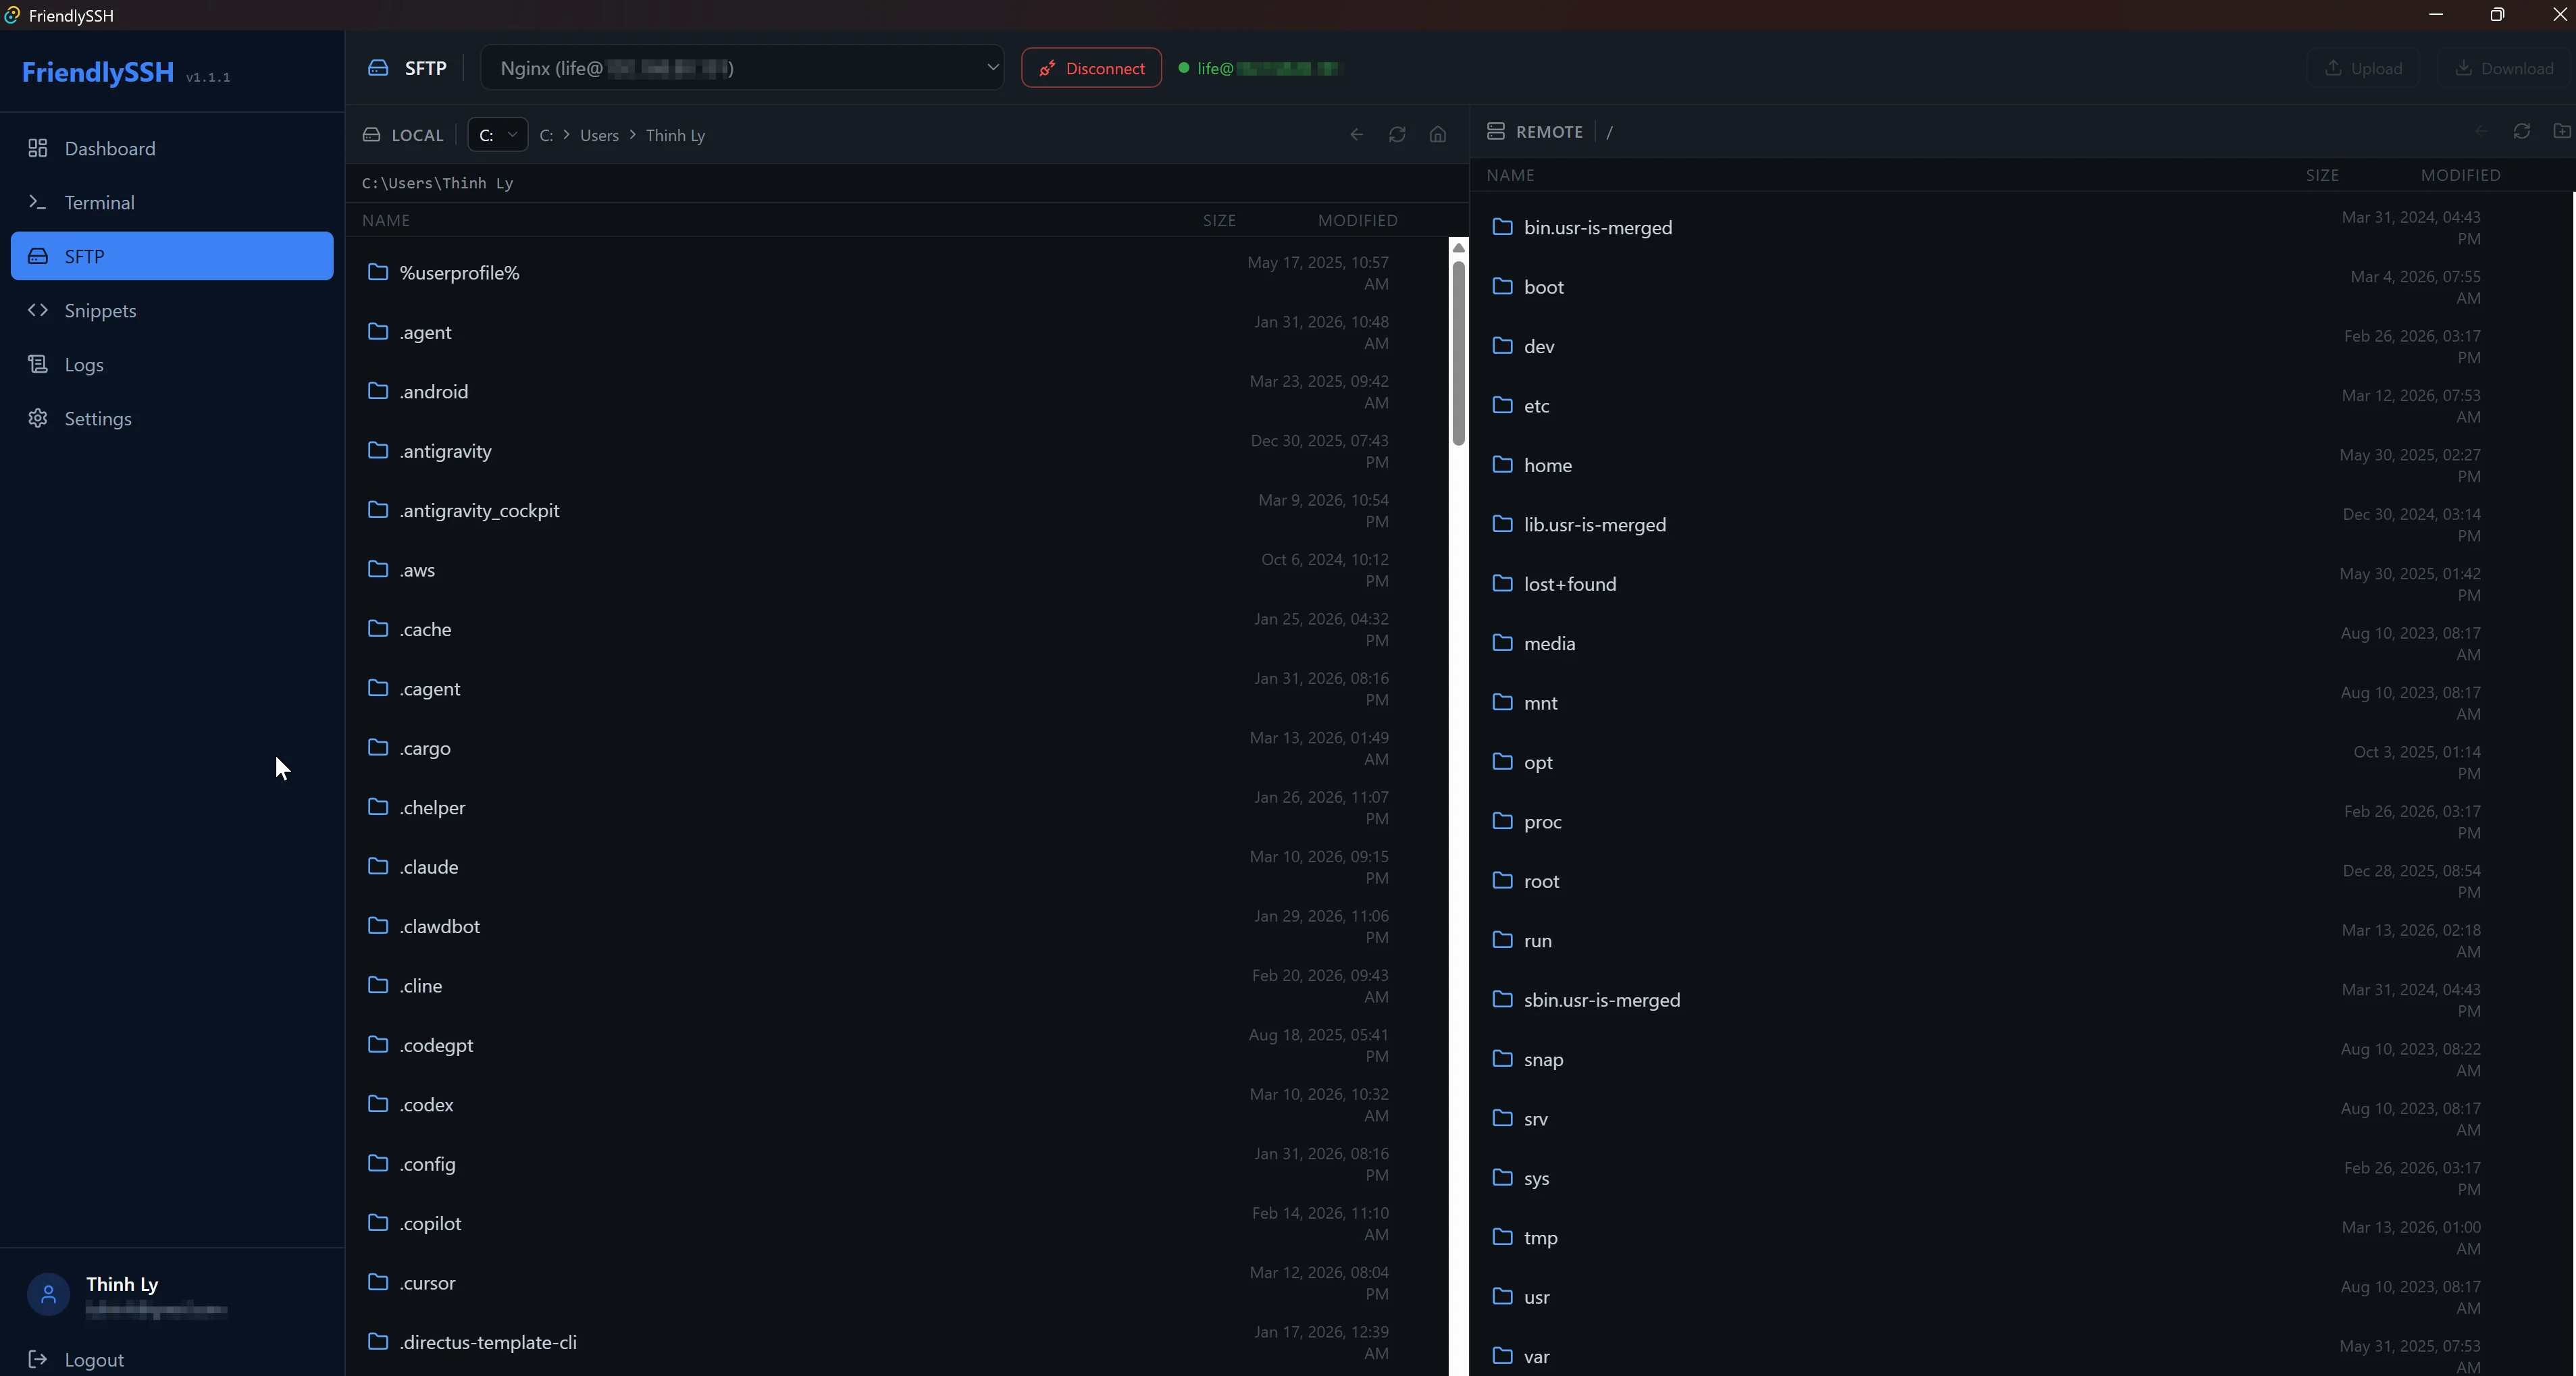
Task: Click the .cline folder name
Action: click(x=421, y=986)
